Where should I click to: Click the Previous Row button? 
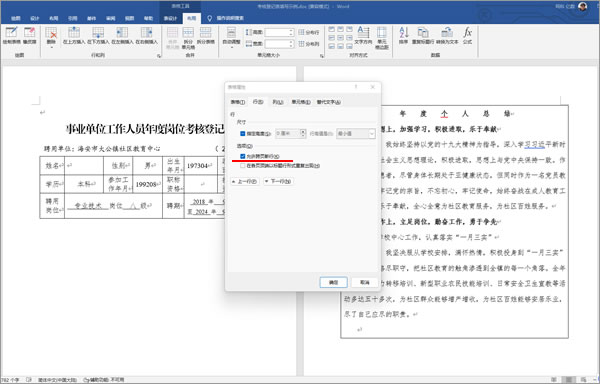pos(245,181)
